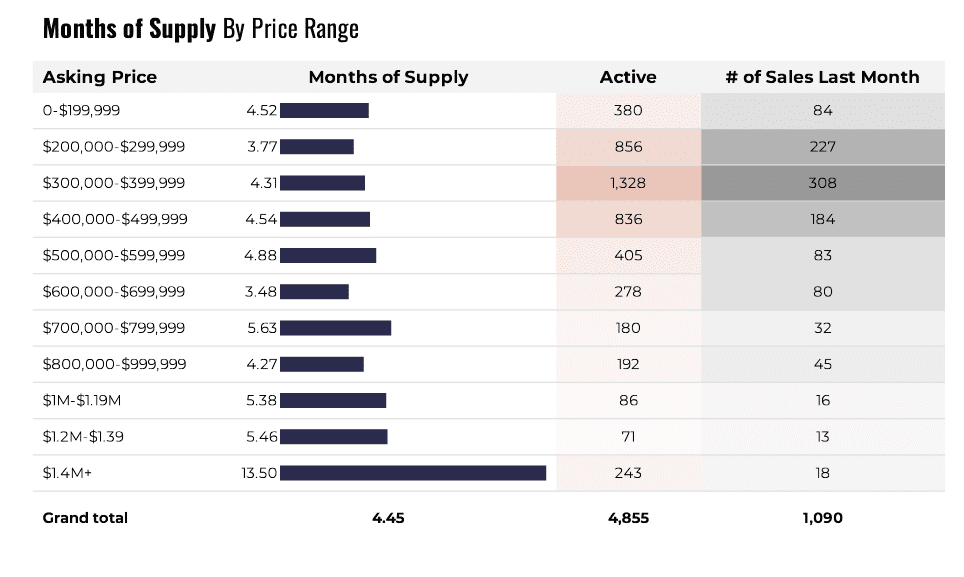Select the 1,328 active listings cell
This screenshot has height=577, width=964.
point(628,183)
